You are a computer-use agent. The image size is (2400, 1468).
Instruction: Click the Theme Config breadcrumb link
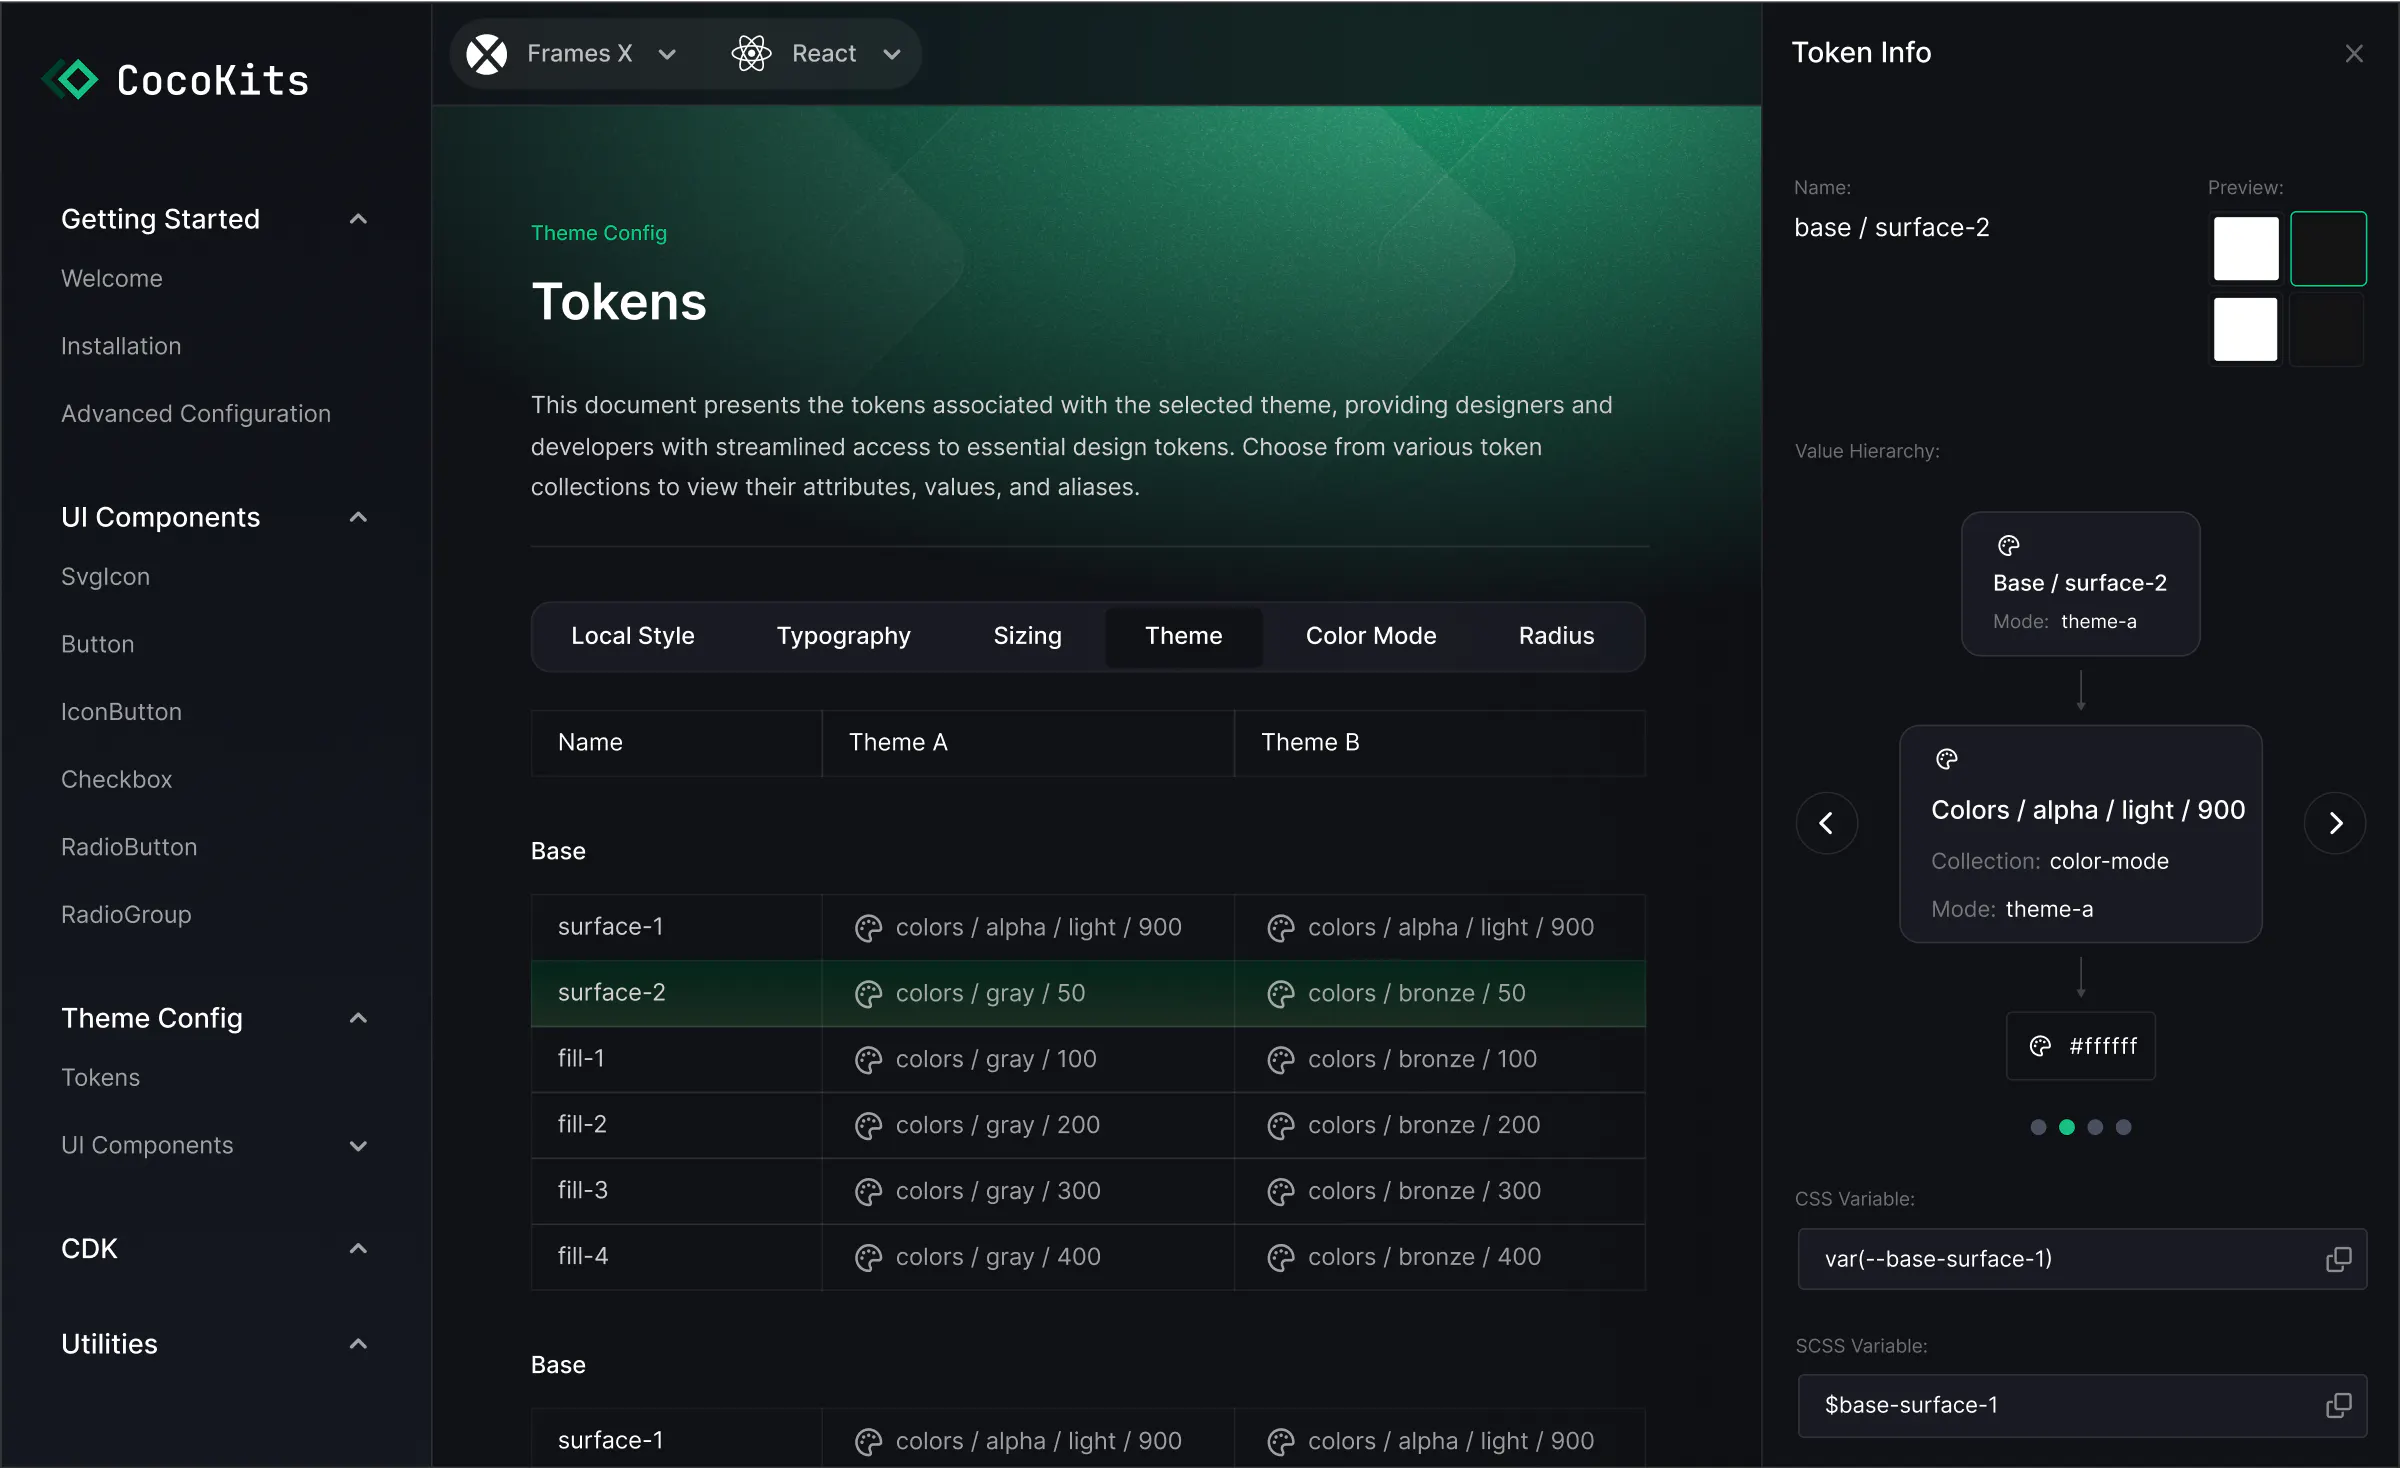598,233
